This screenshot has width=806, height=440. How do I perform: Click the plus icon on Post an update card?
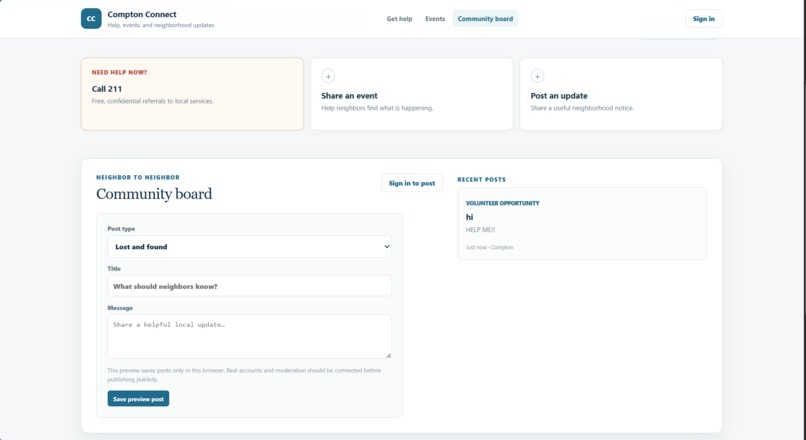(x=537, y=76)
